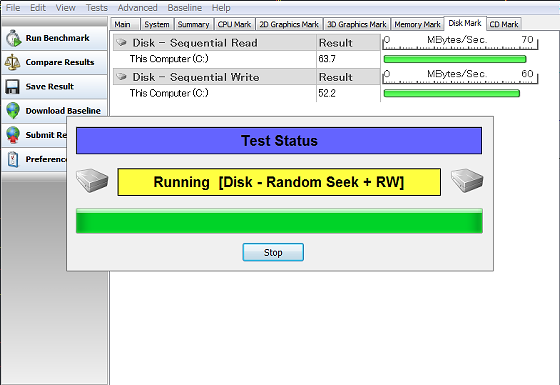The image size is (560, 385).
Task: Select the 52.2 write result value
Action: coord(327,93)
